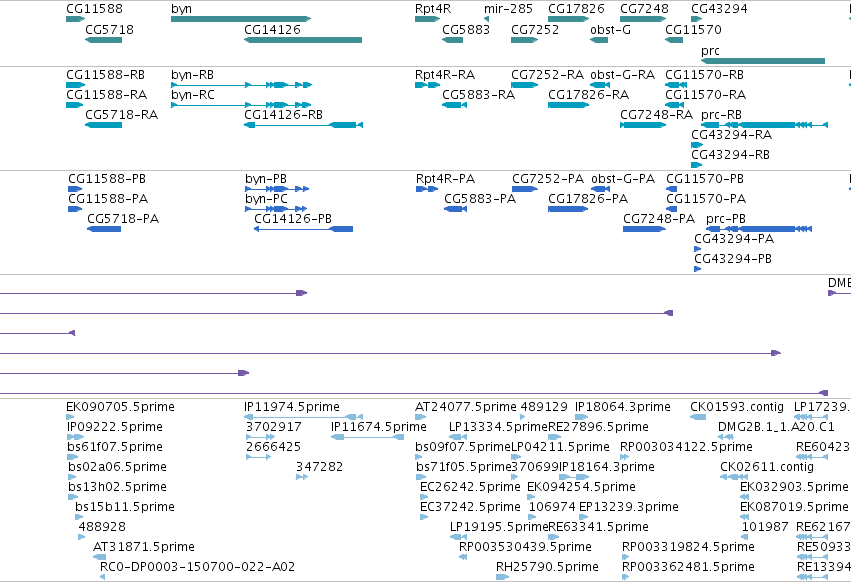Click the CG7252-PA protein
The height and width of the screenshot is (582, 851).
(x=525, y=189)
